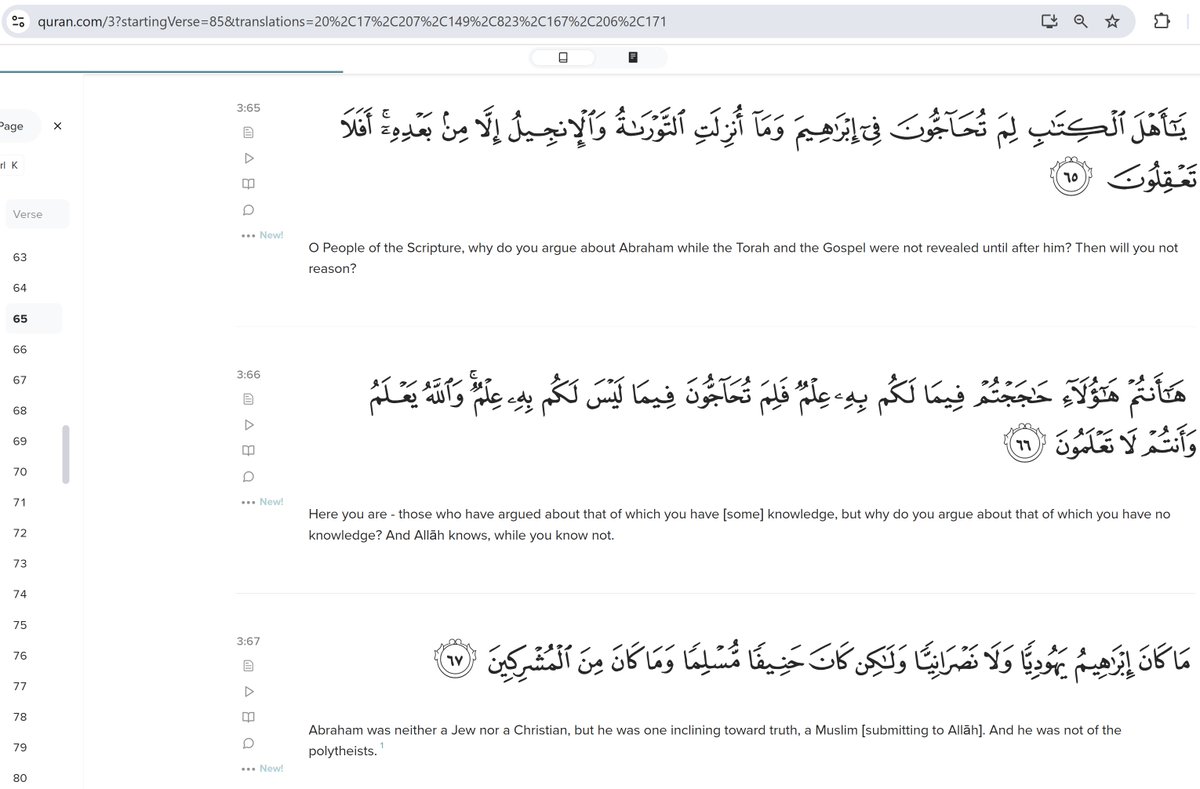The image size is (1200, 789).
Task: Open tafsir book icon for verse 3:65
Action: tap(248, 184)
